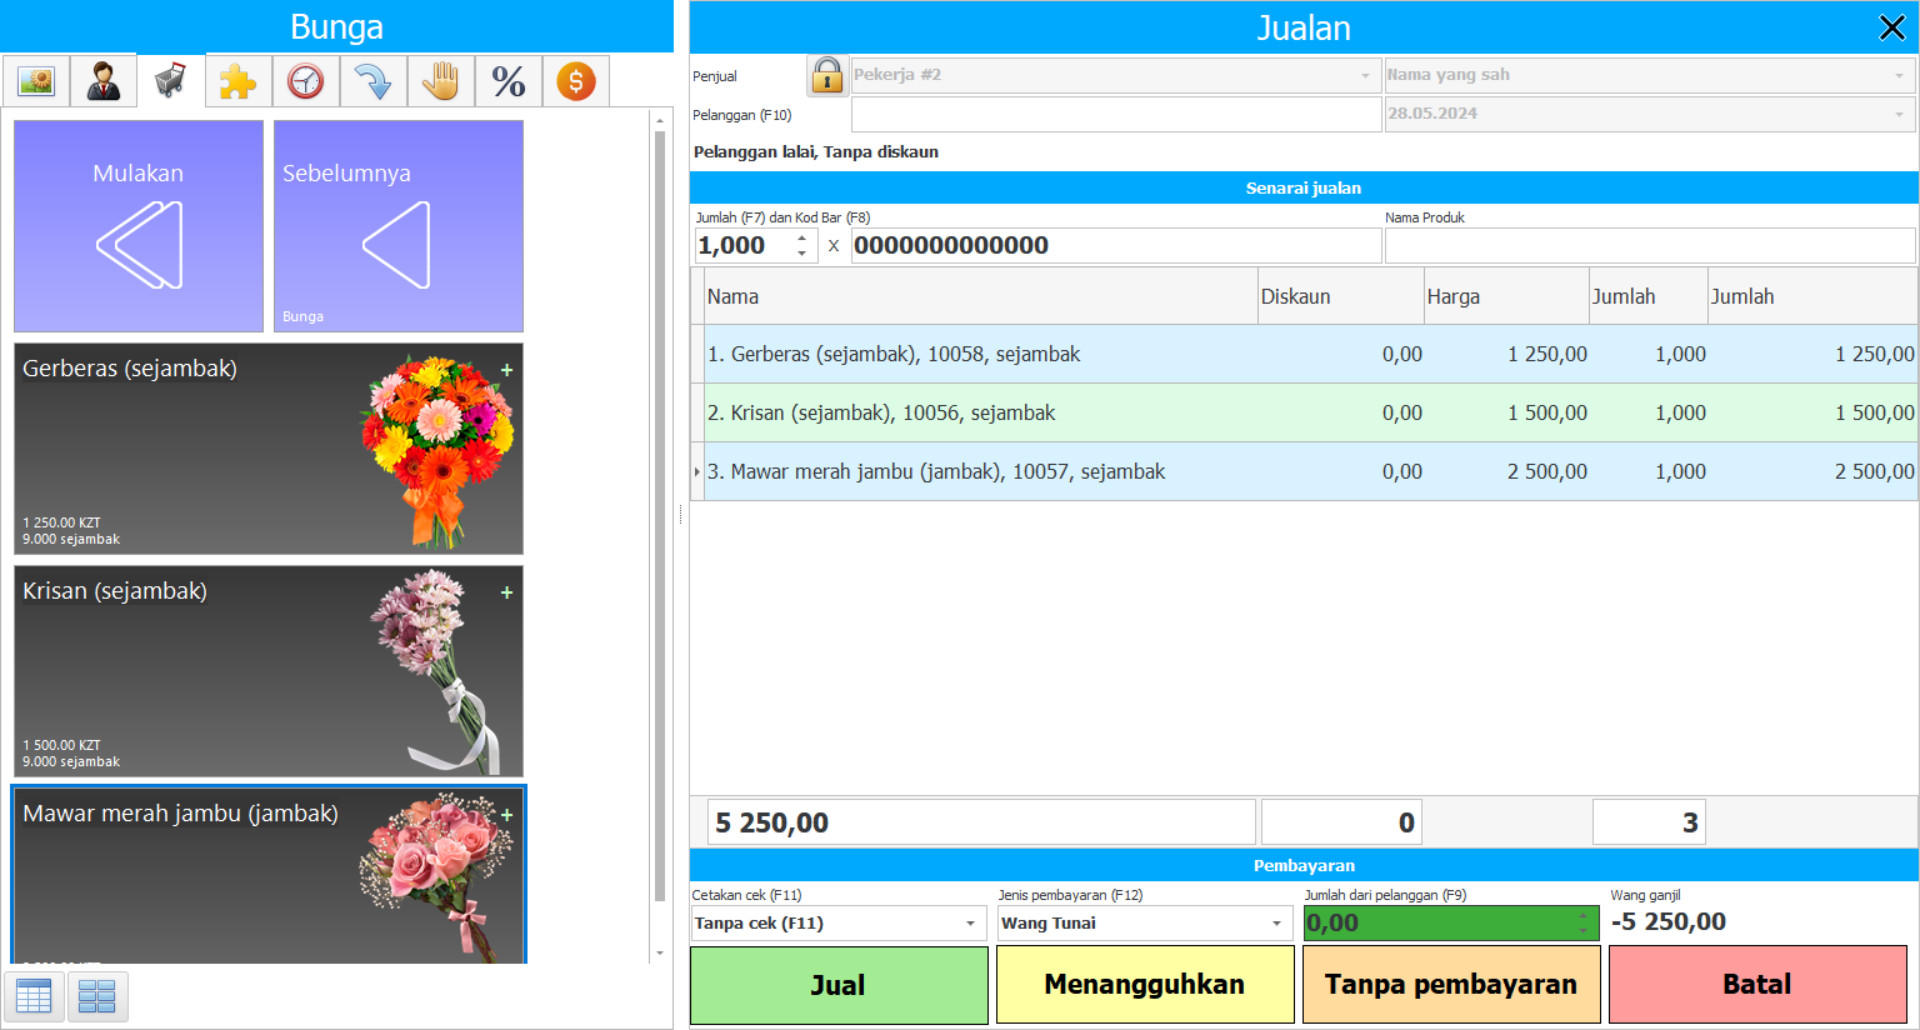Viewport: 1920px width, 1030px height.
Task: Select the shopping cart tab
Action: coord(169,80)
